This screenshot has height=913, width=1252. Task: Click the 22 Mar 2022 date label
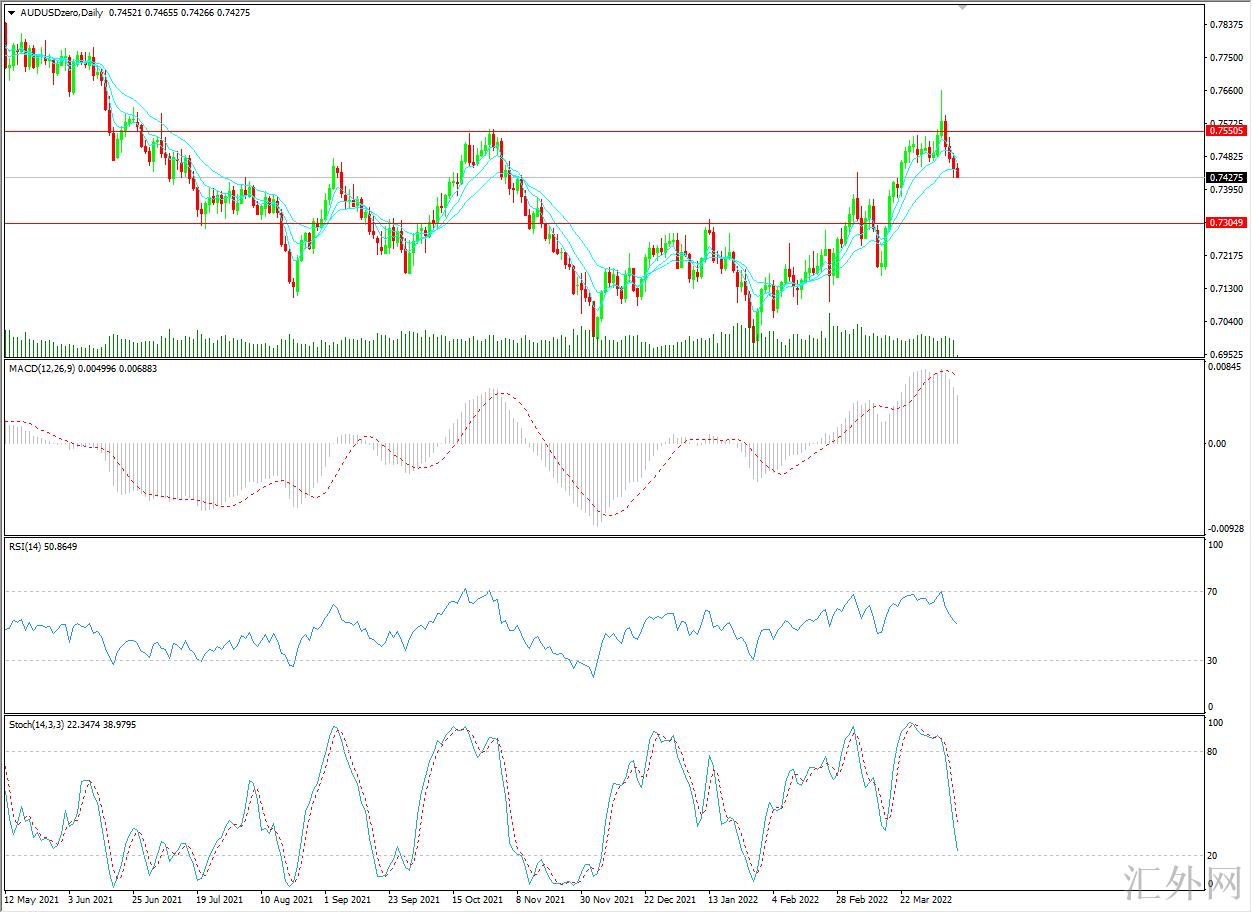coord(926,900)
